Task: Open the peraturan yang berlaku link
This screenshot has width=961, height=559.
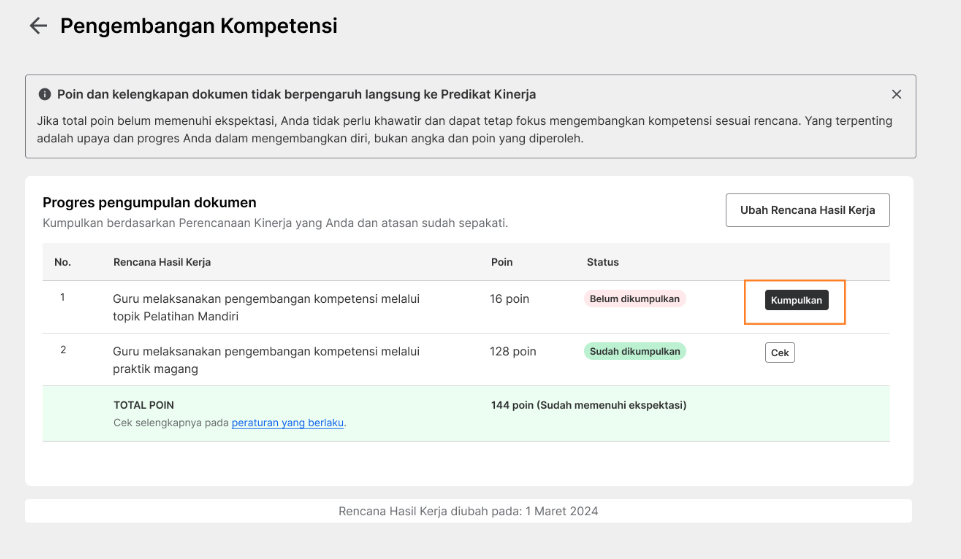Action: click(287, 423)
